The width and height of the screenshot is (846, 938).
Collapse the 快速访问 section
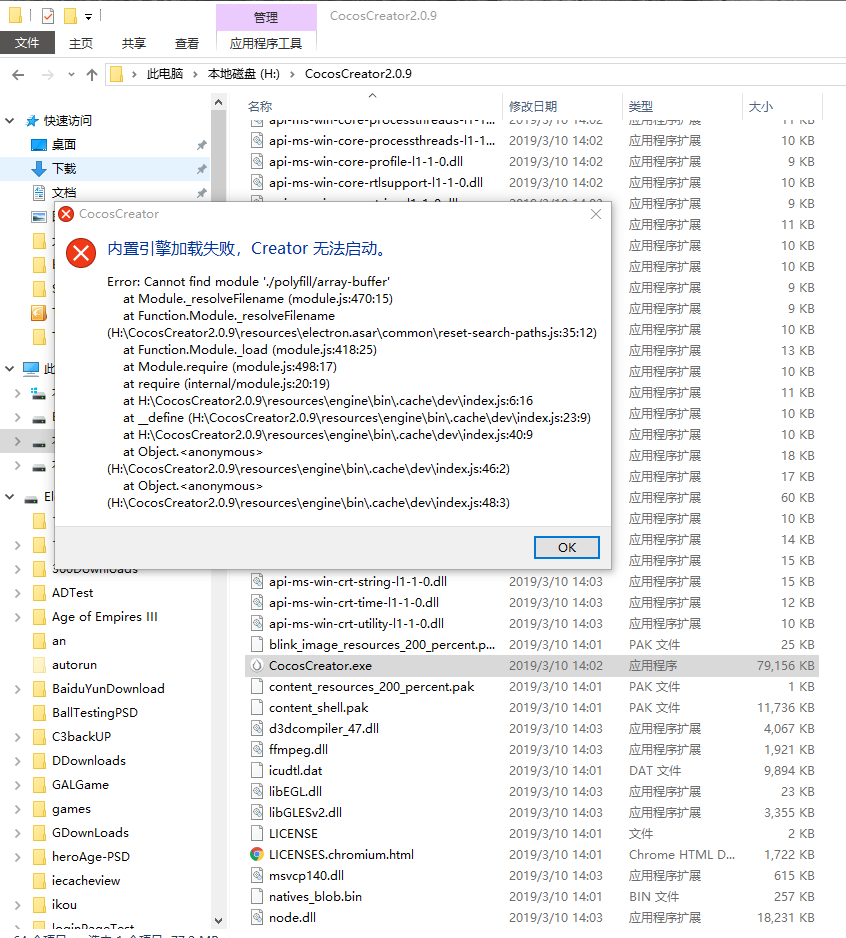tap(10, 121)
